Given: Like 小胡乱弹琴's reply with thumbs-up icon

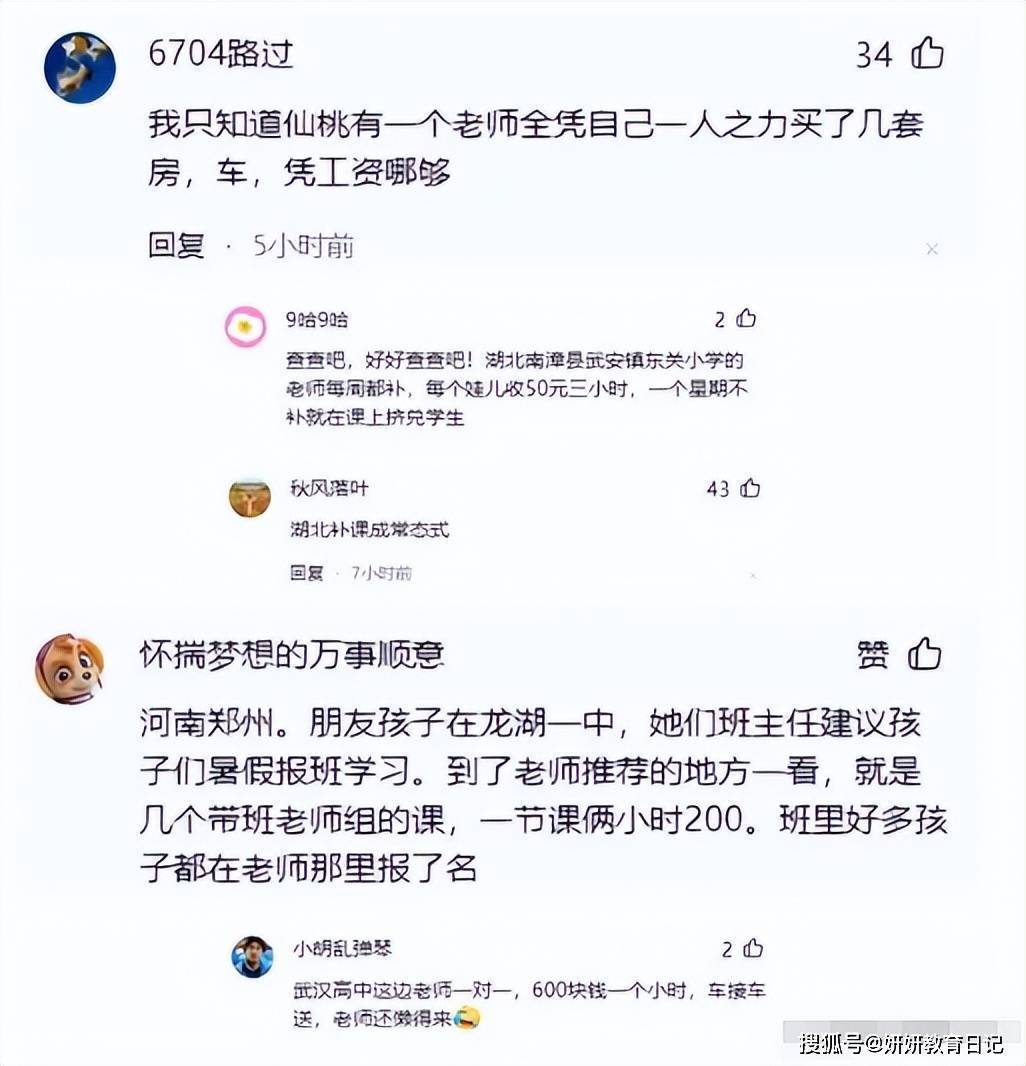Looking at the screenshot, I should point(753,948).
